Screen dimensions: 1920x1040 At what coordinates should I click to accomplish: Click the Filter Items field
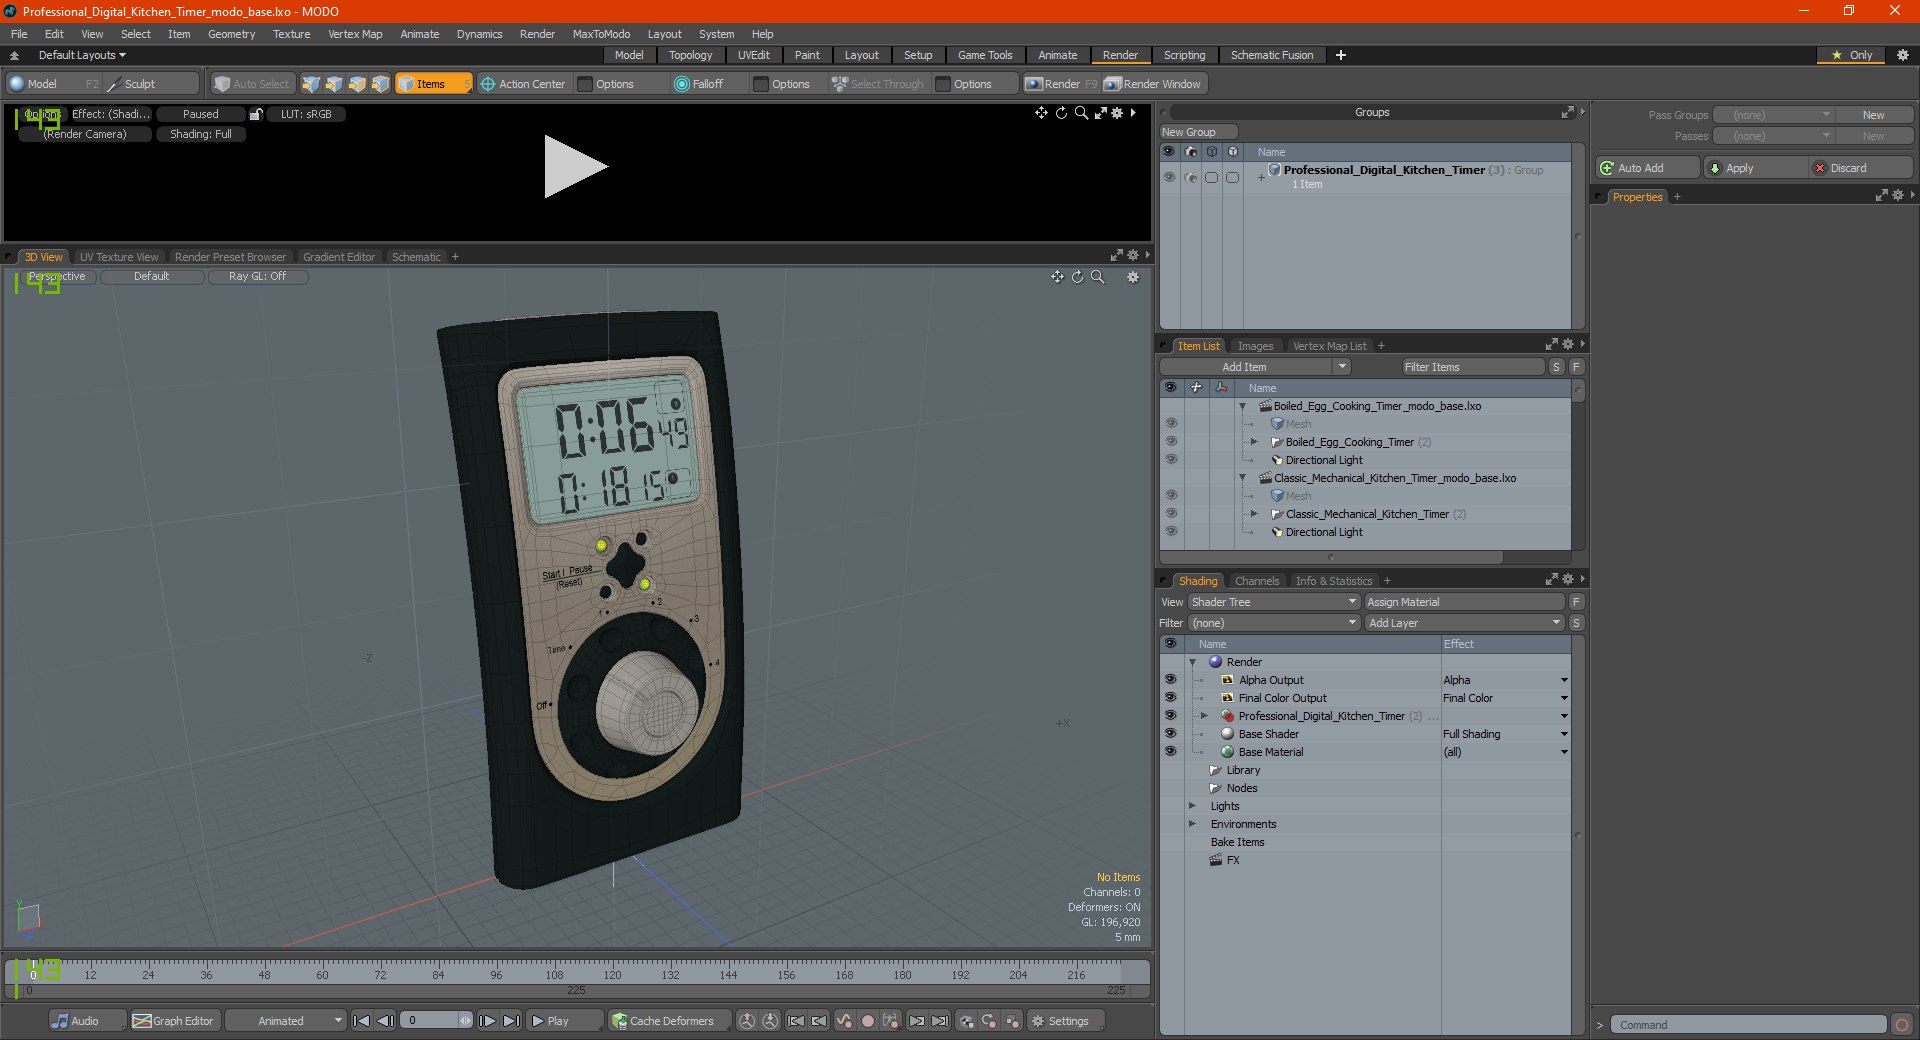1473,367
